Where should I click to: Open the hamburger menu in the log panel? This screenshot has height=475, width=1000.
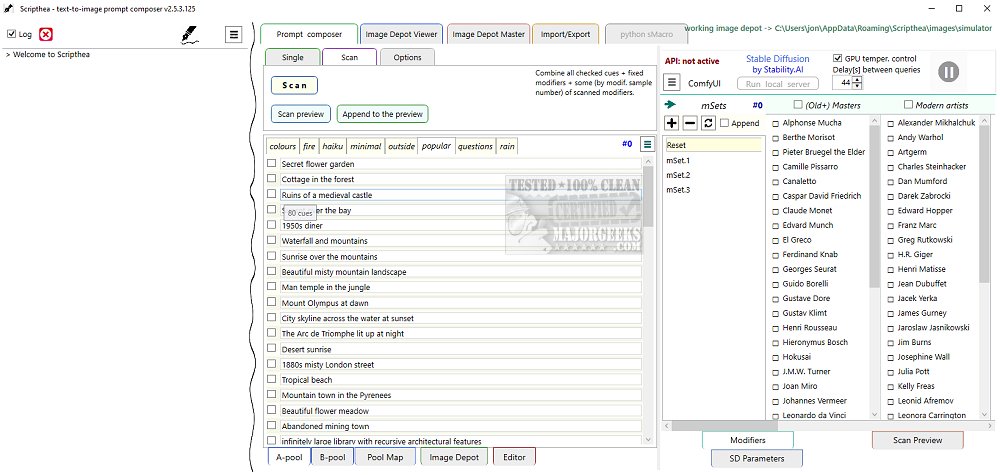234,34
